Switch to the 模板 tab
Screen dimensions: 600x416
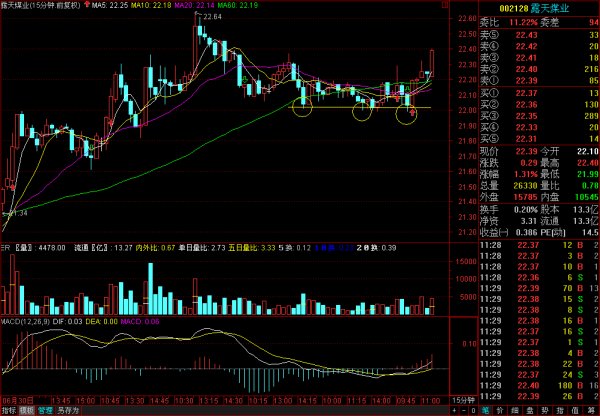[x=26, y=410]
